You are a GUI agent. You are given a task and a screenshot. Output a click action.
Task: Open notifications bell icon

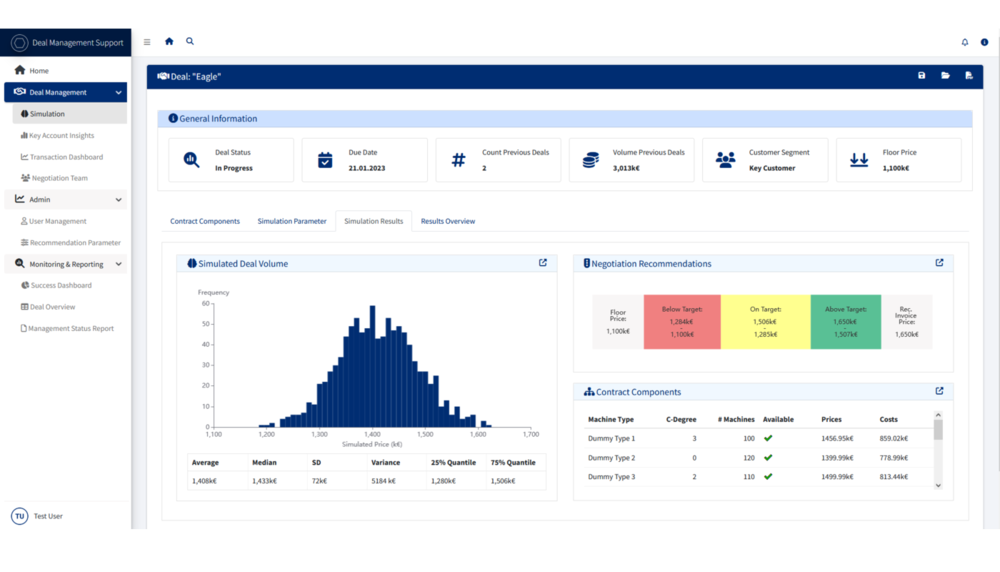pyautogui.click(x=964, y=42)
